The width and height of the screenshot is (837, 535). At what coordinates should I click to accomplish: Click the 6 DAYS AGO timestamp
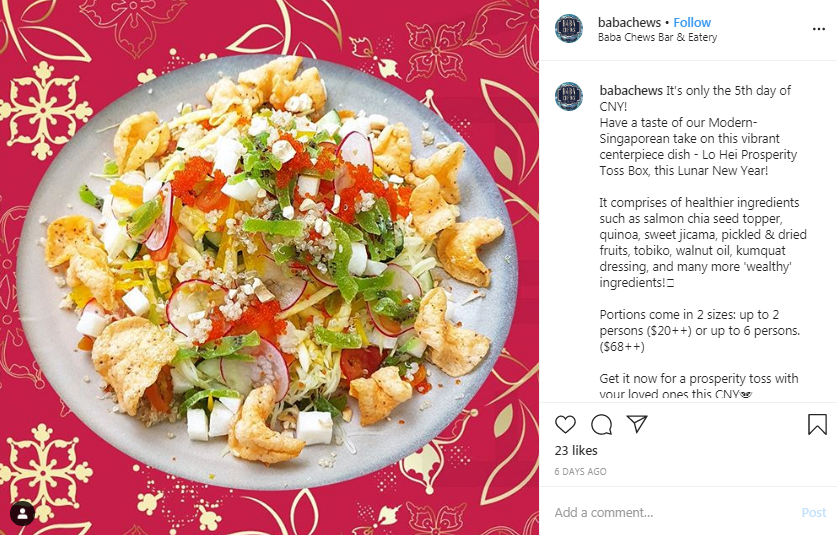580,471
